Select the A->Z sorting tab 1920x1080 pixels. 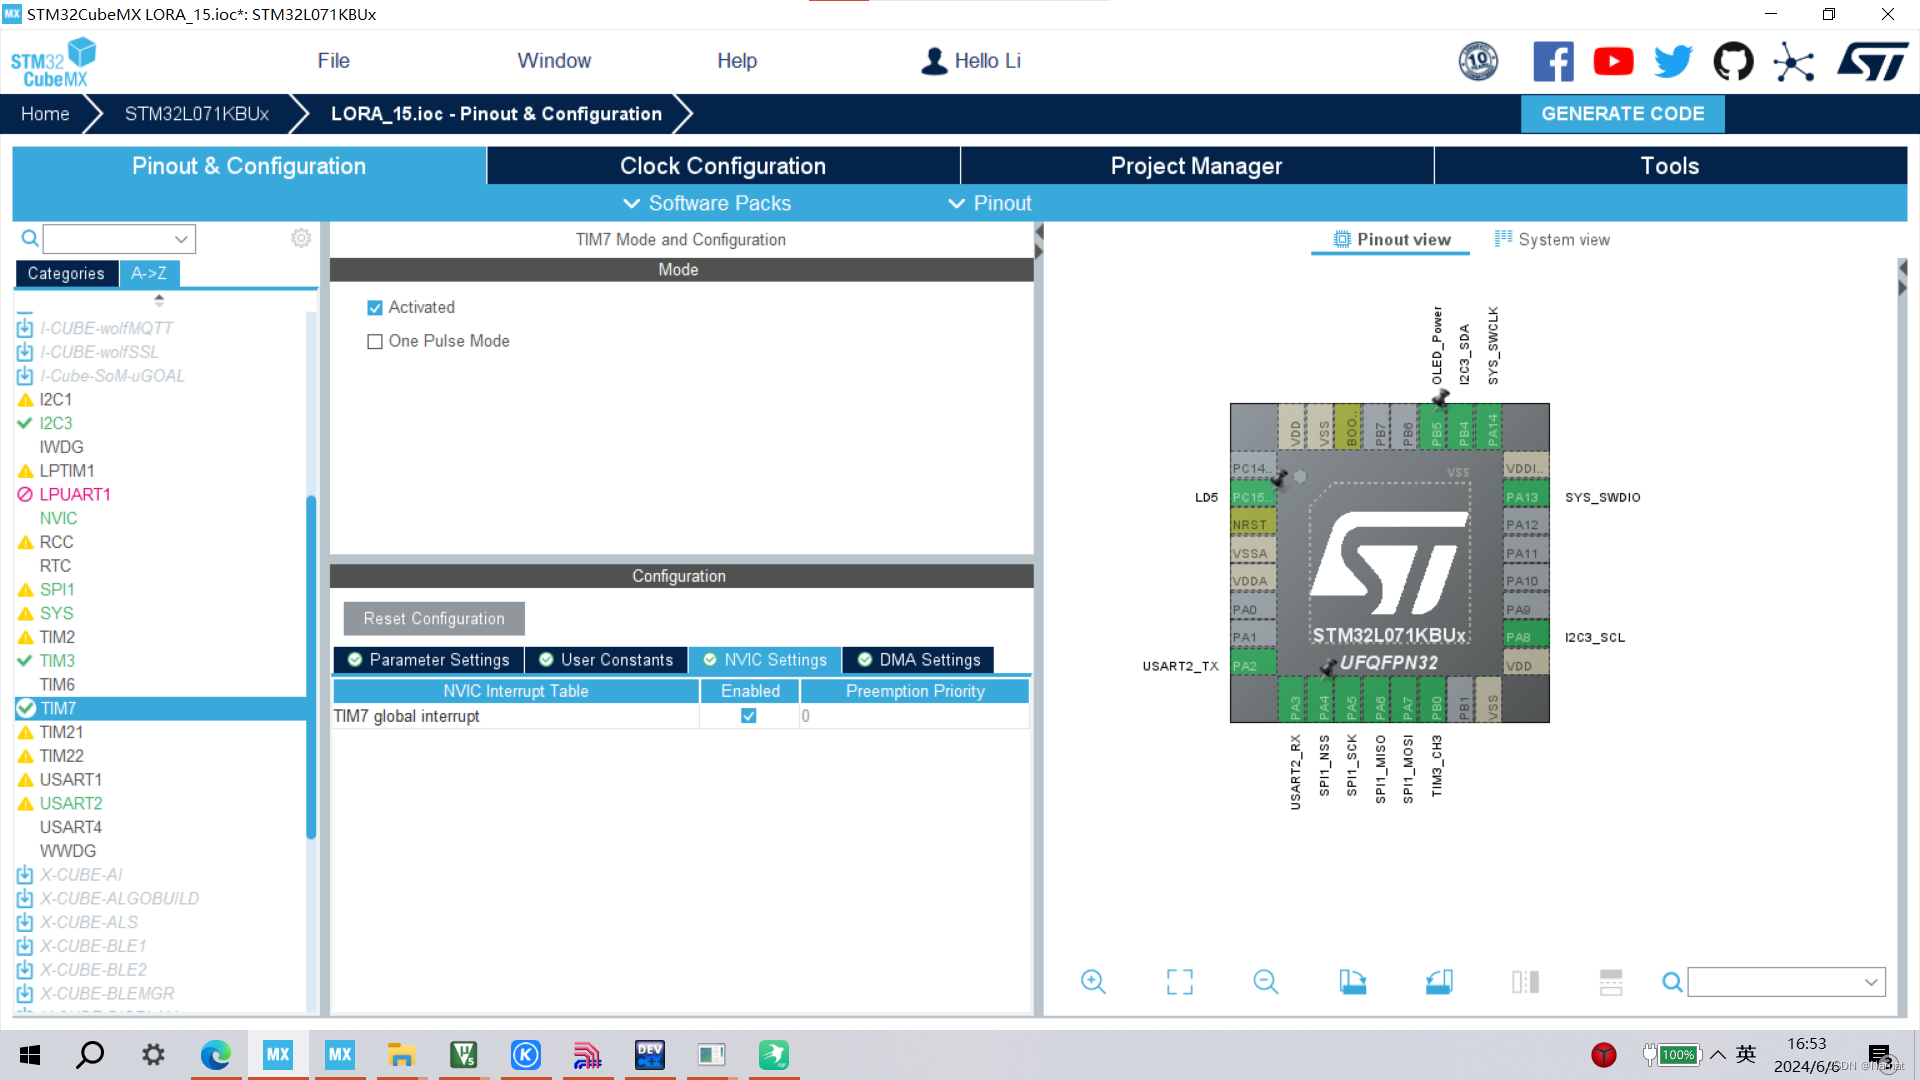point(149,274)
